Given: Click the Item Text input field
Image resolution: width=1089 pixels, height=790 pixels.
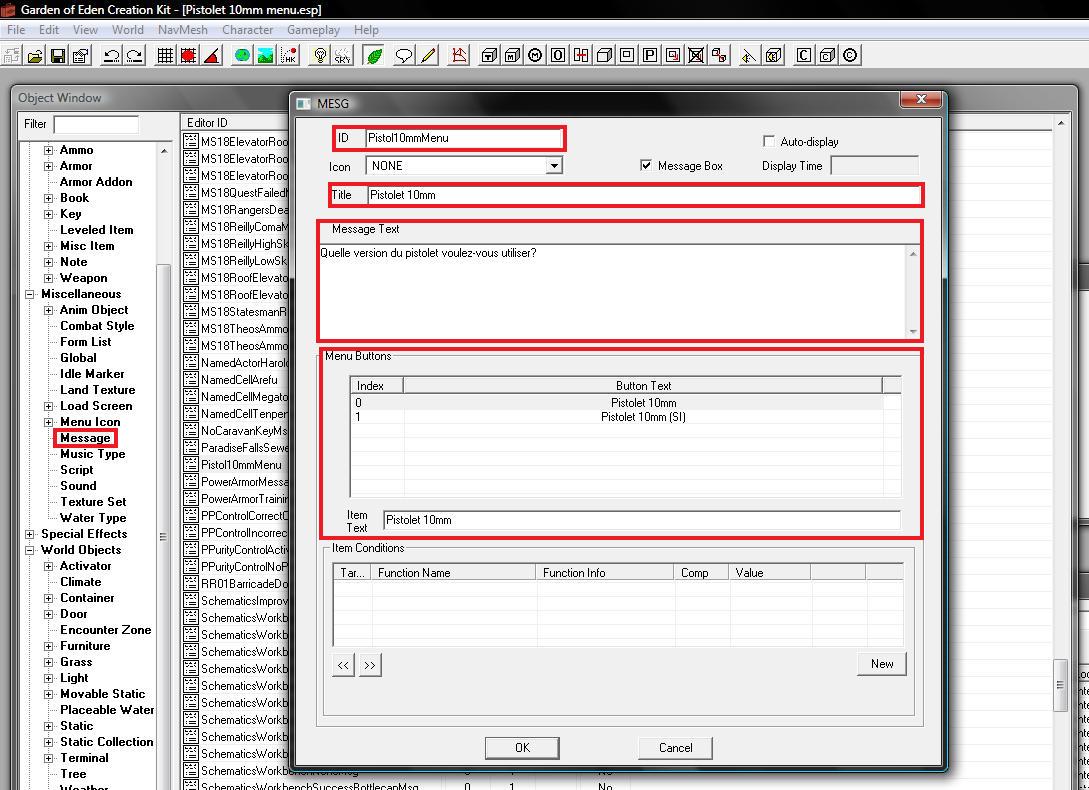Looking at the screenshot, I should pyautogui.click(x=642, y=520).
